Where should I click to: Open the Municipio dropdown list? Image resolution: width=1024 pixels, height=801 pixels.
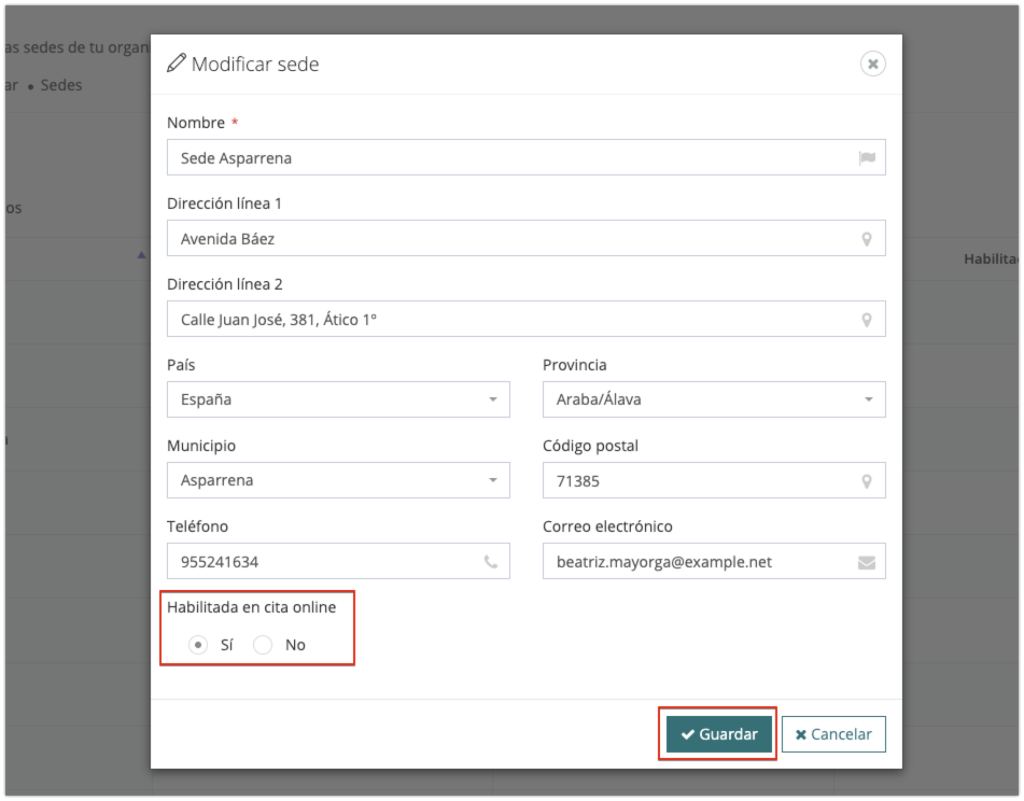click(x=338, y=480)
